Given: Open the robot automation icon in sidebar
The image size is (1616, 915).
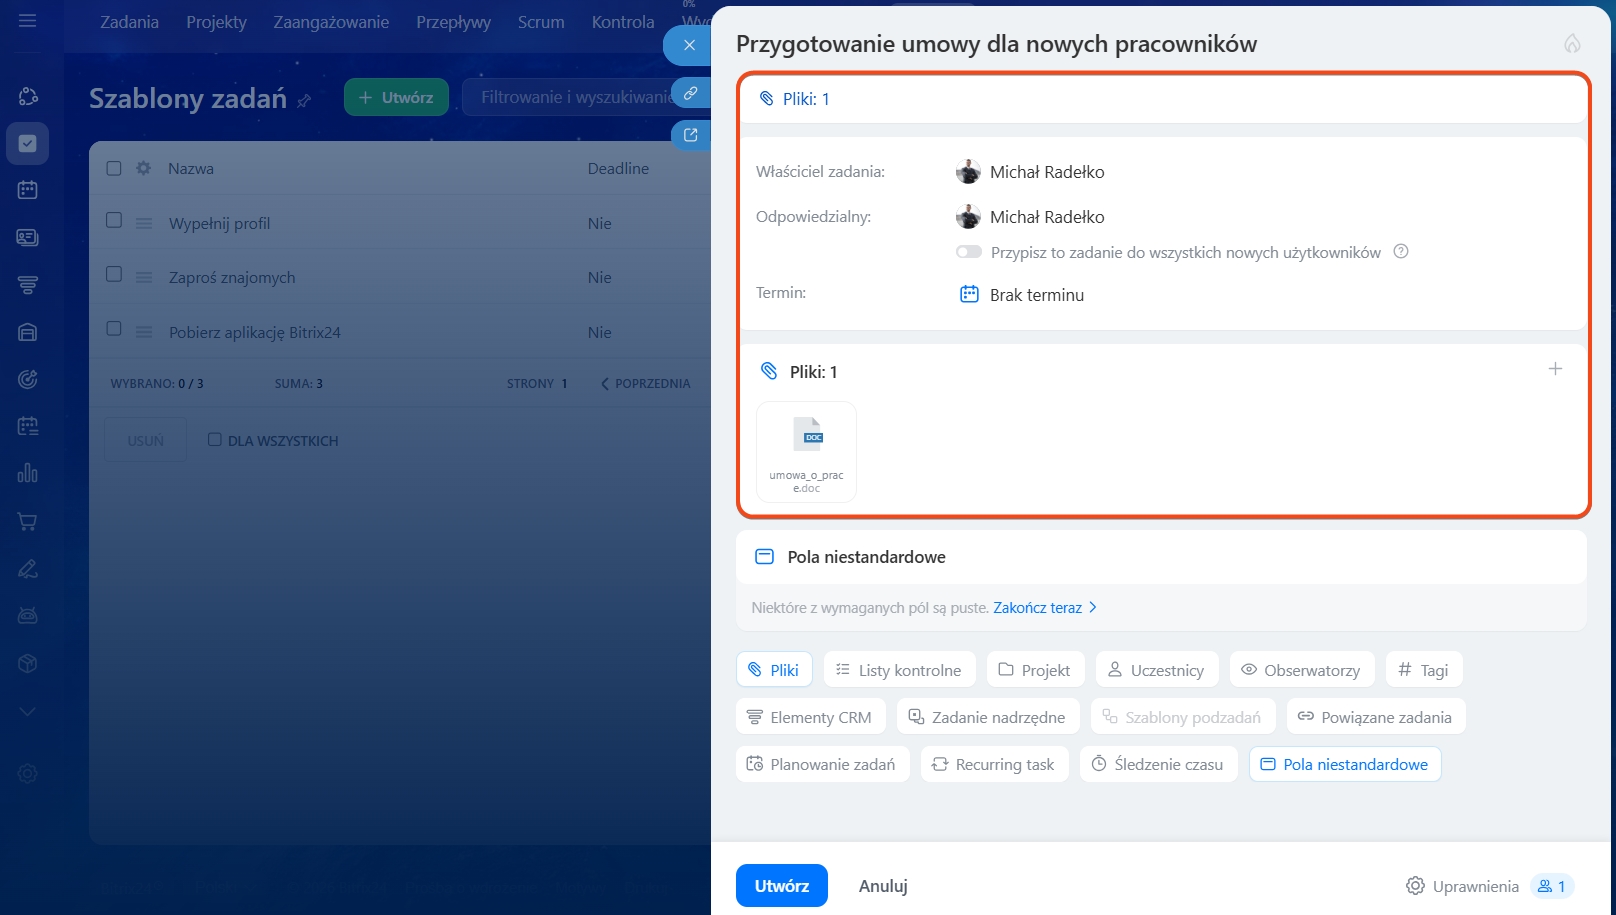Looking at the screenshot, I should 28,615.
